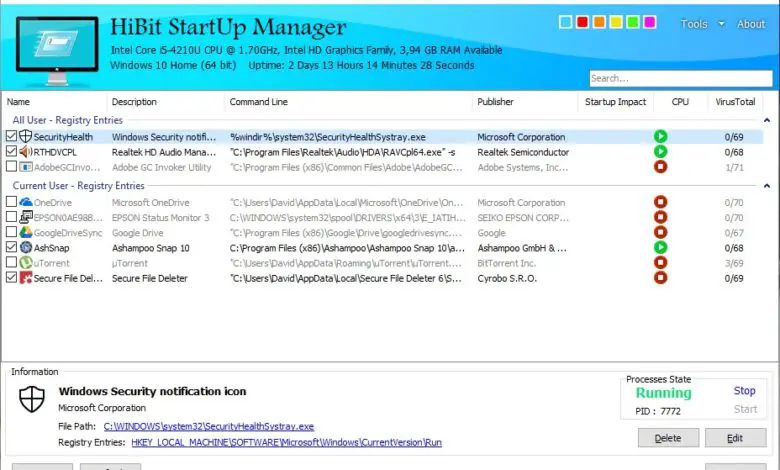Click the 1/71 VirusTotal result for AdobeGCInvoker
Screen dimensions: 780x470
click(x=734, y=168)
